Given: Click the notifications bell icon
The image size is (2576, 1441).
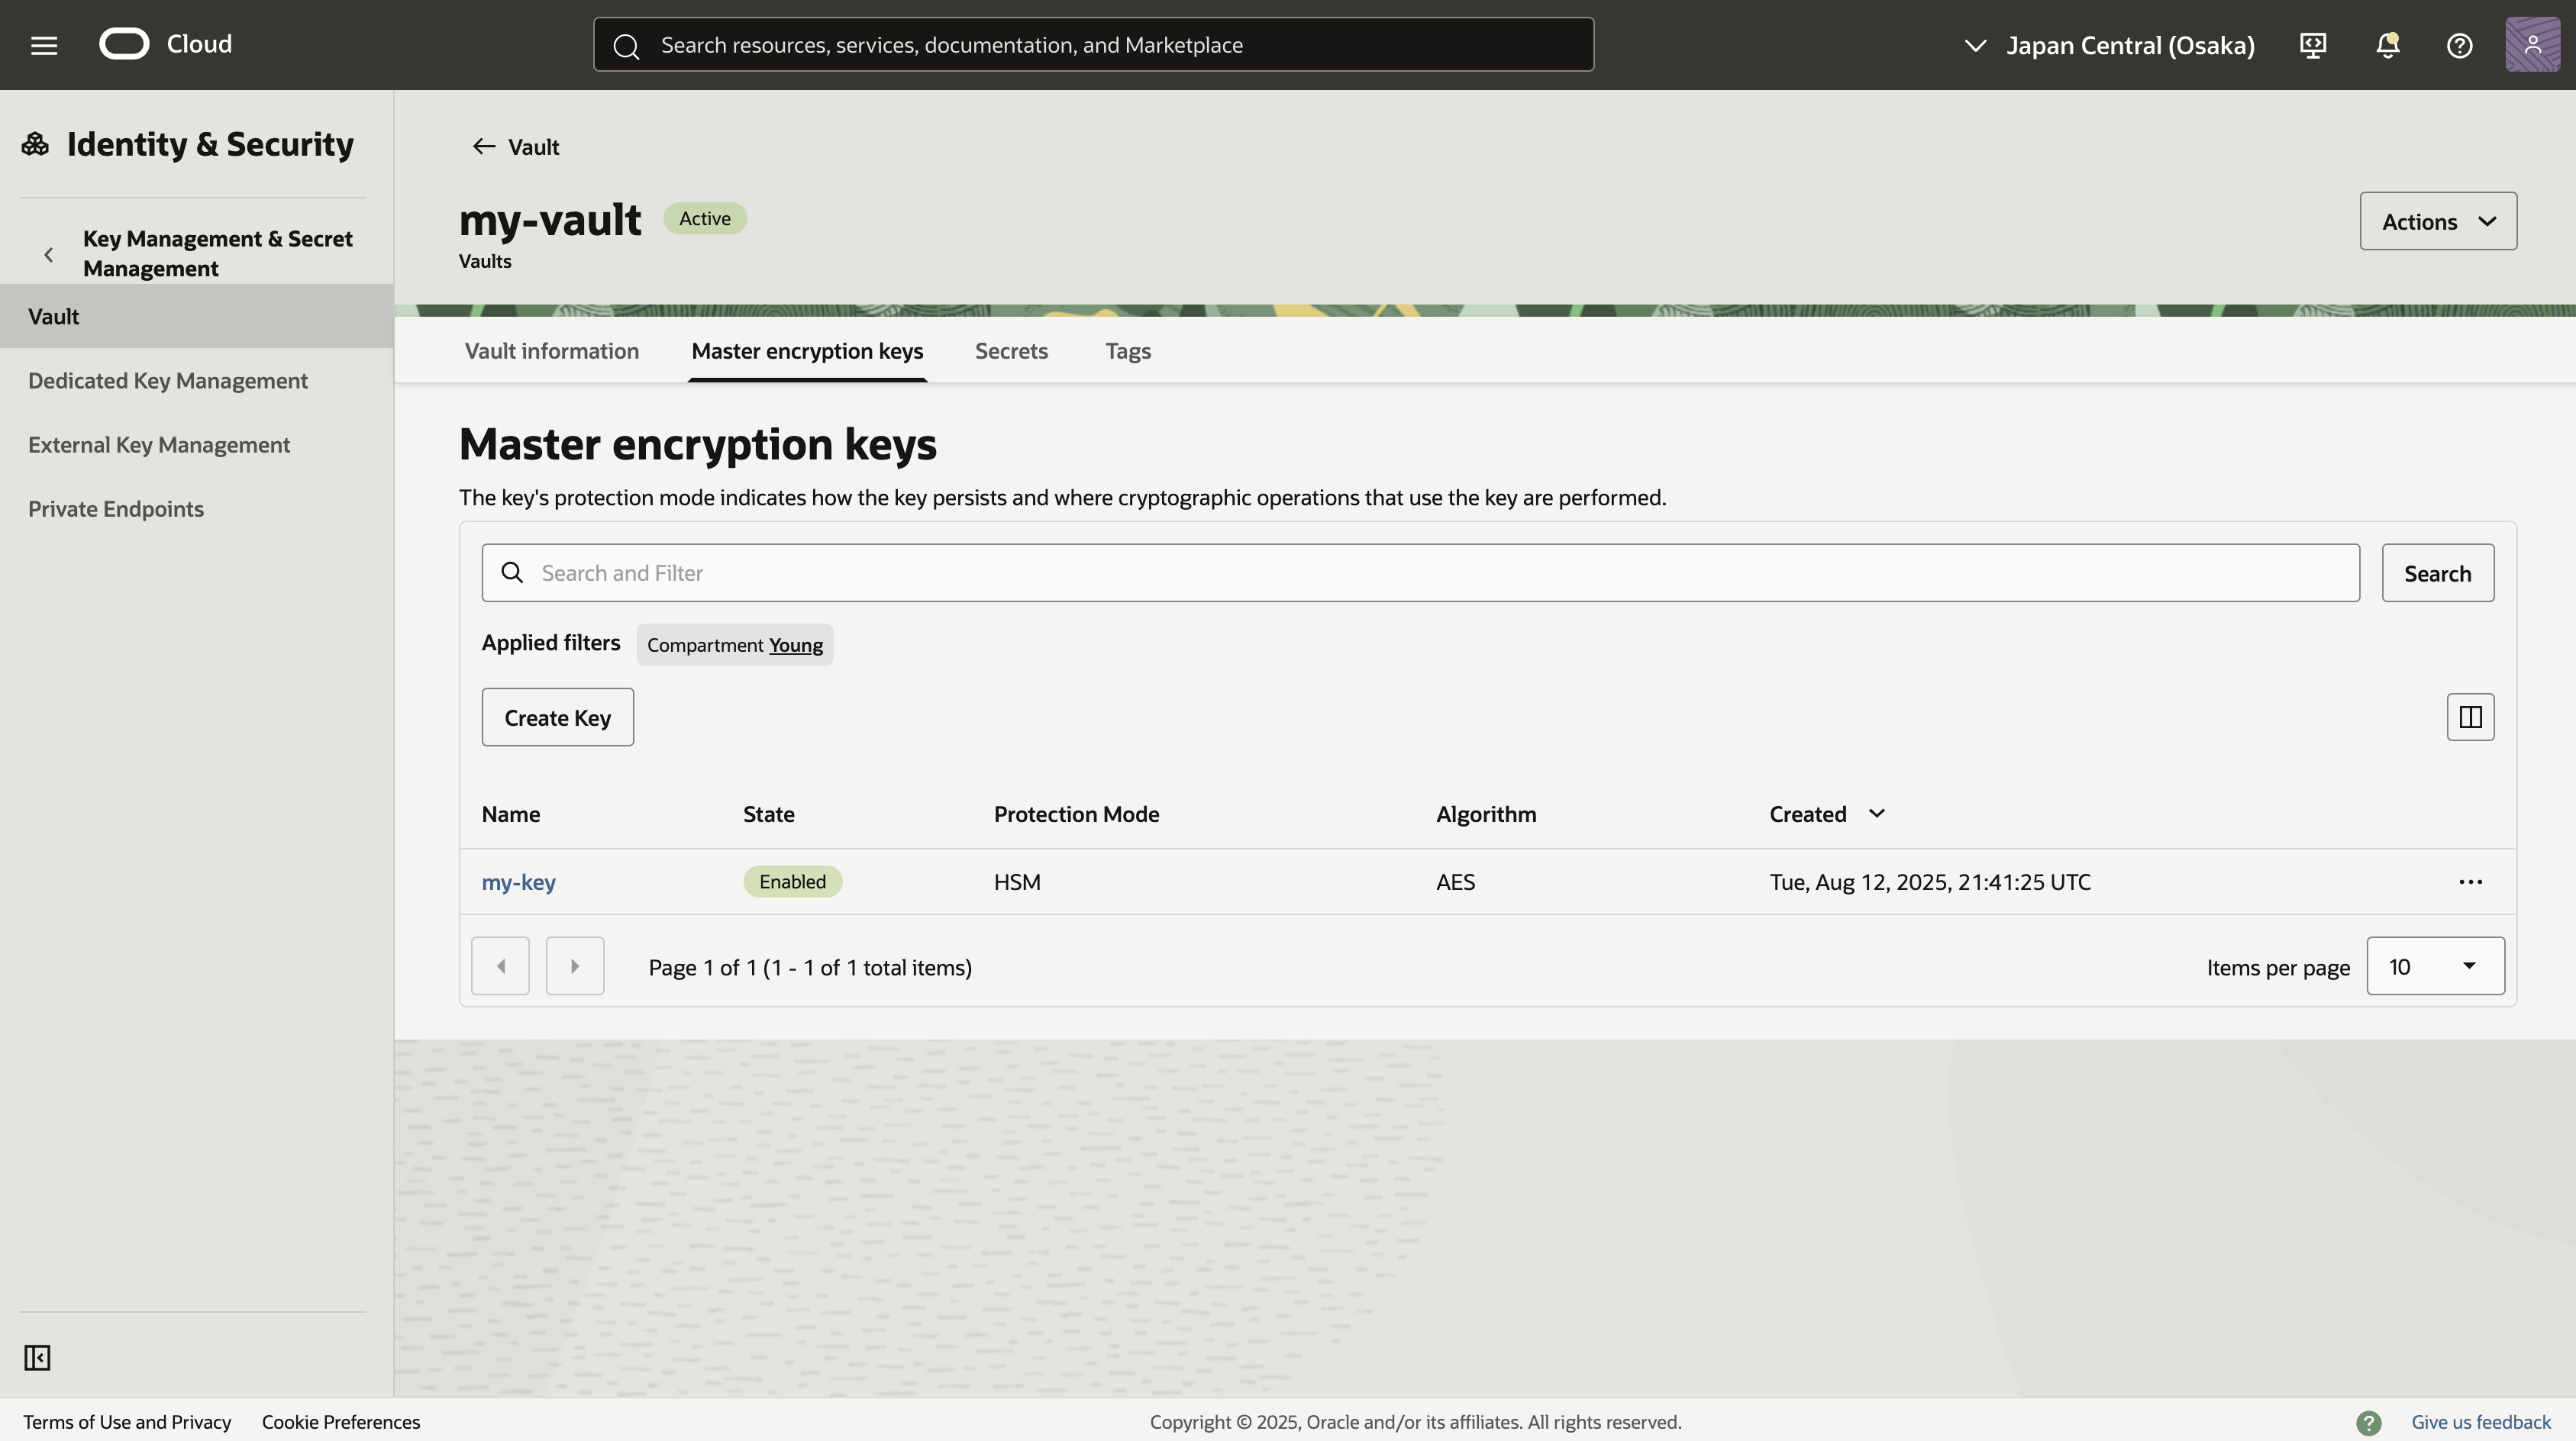Looking at the screenshot, I should coord(2387,45).
